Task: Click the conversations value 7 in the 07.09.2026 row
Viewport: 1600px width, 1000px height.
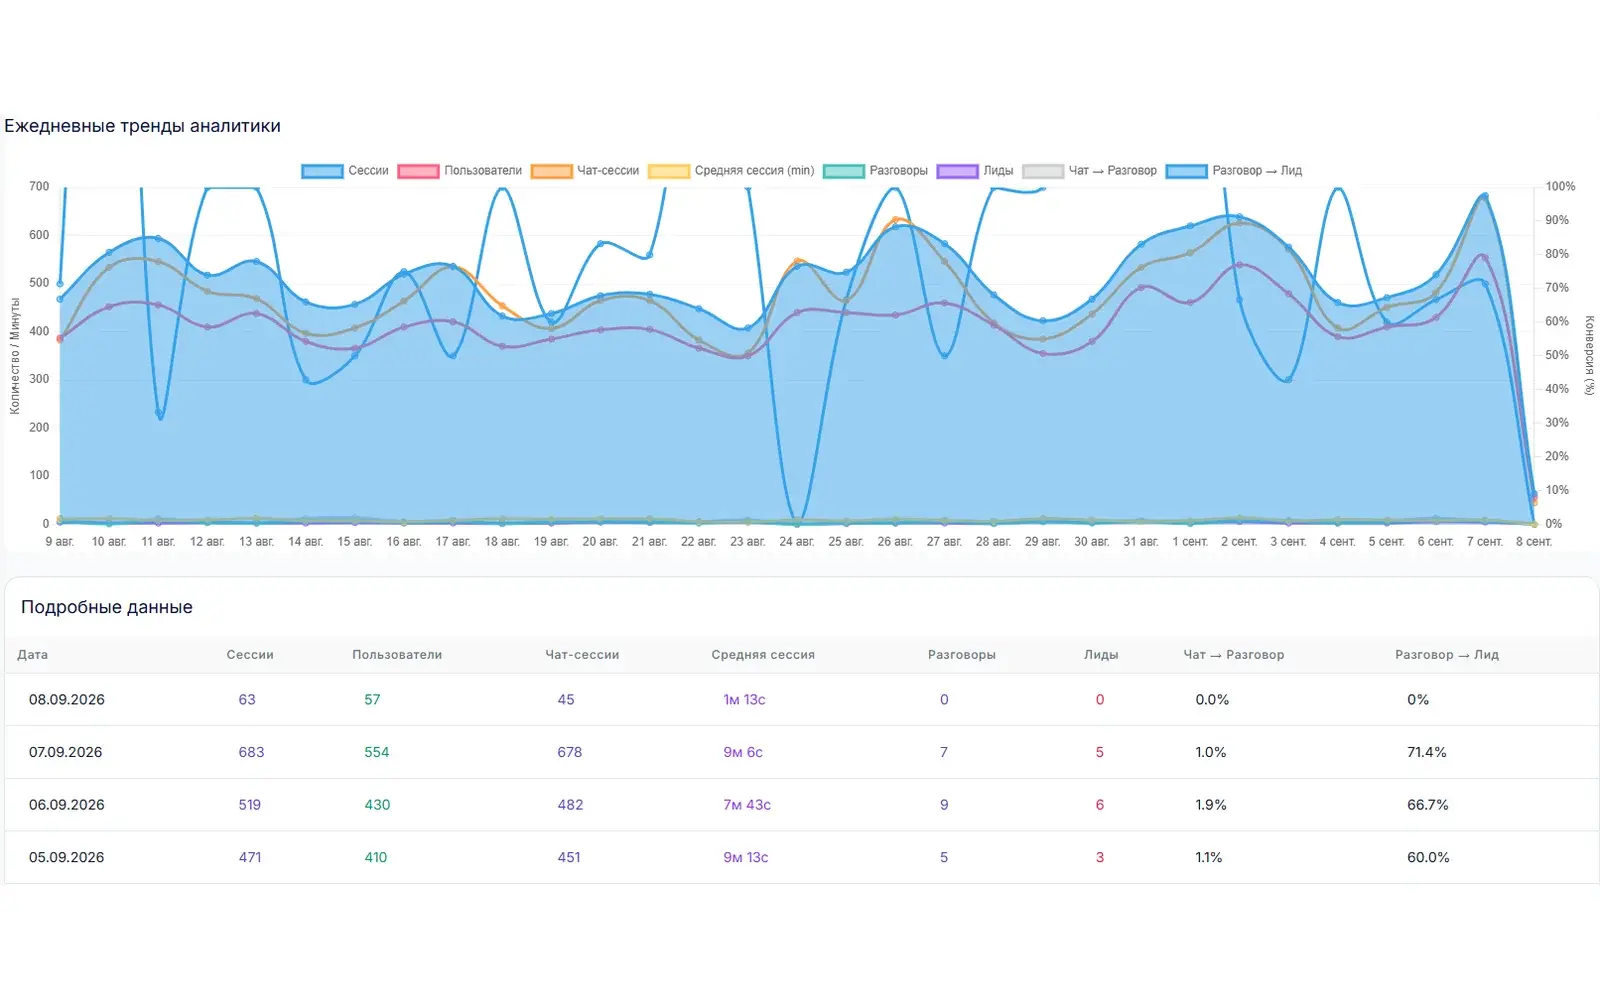Action: click(944, 752)
